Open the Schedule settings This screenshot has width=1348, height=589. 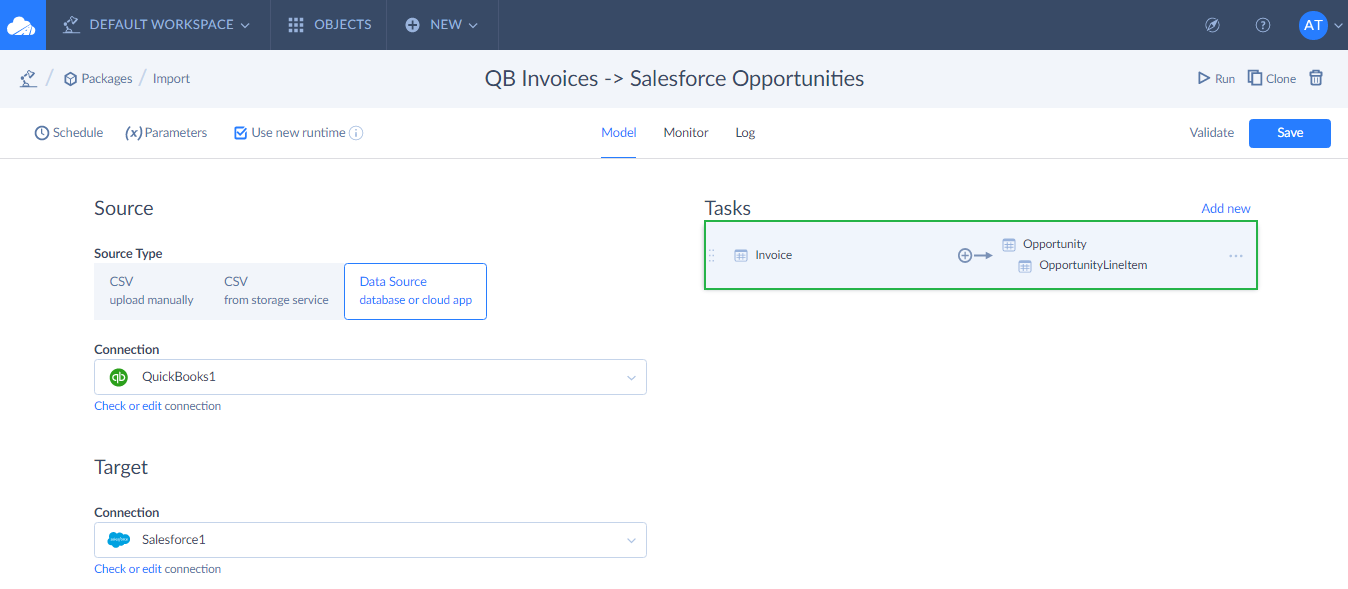(69, 132)
